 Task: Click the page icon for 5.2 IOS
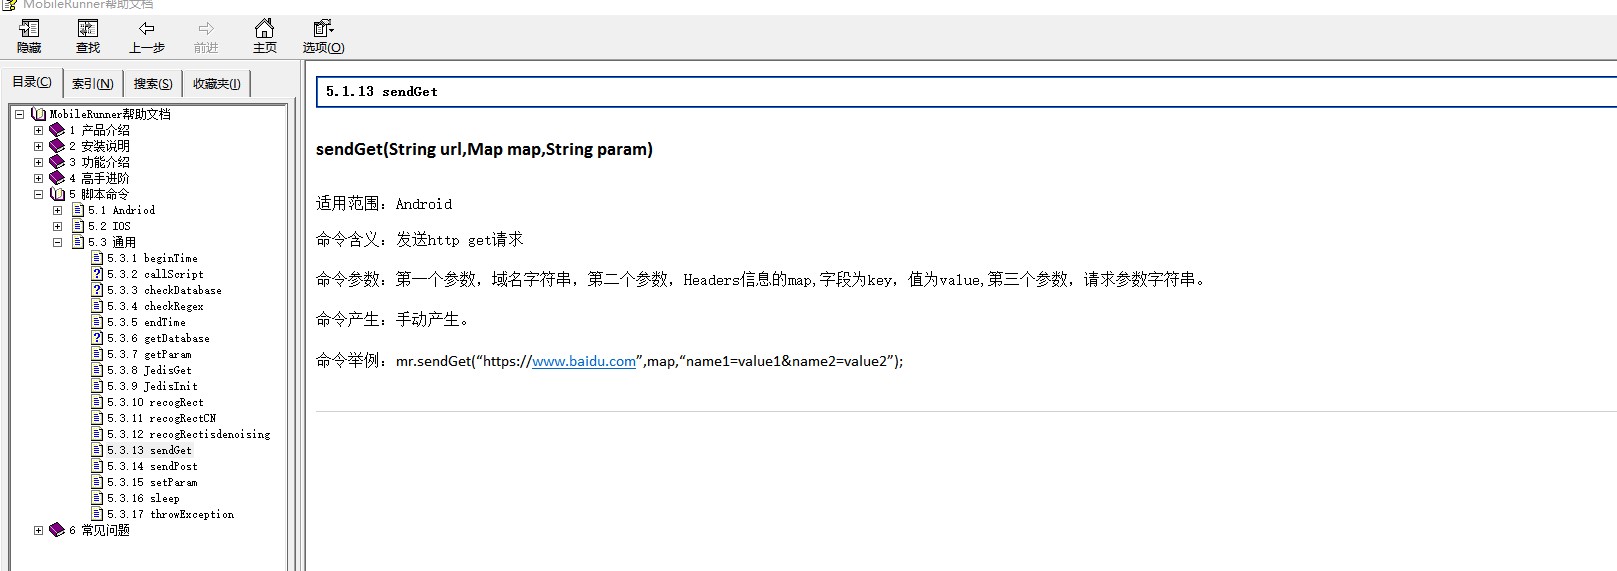[x=78, y=226]
